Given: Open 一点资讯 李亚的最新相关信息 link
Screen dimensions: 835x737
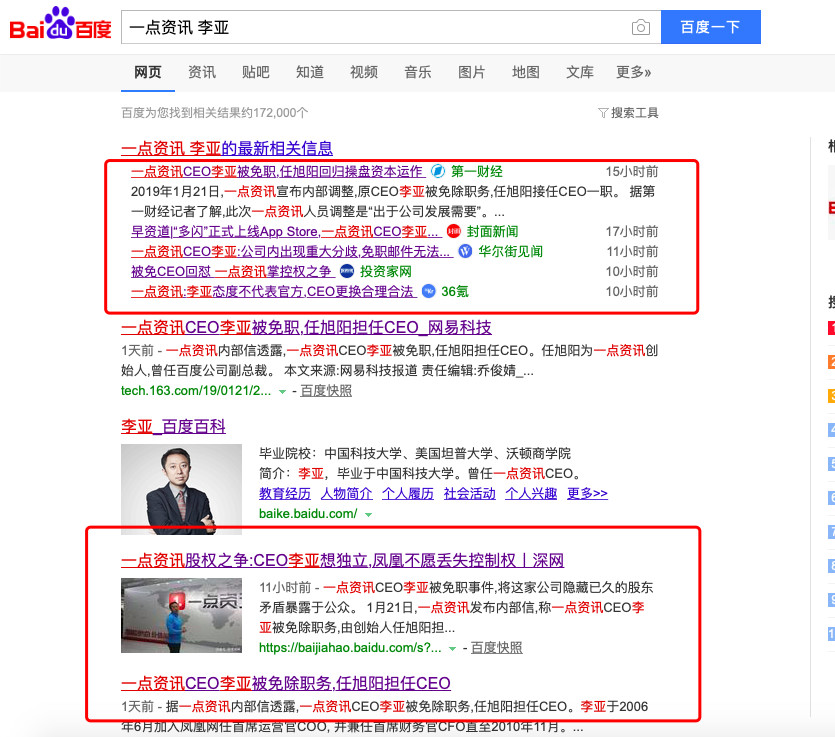Looking at the screenshot, I should (x=227, y=148).
